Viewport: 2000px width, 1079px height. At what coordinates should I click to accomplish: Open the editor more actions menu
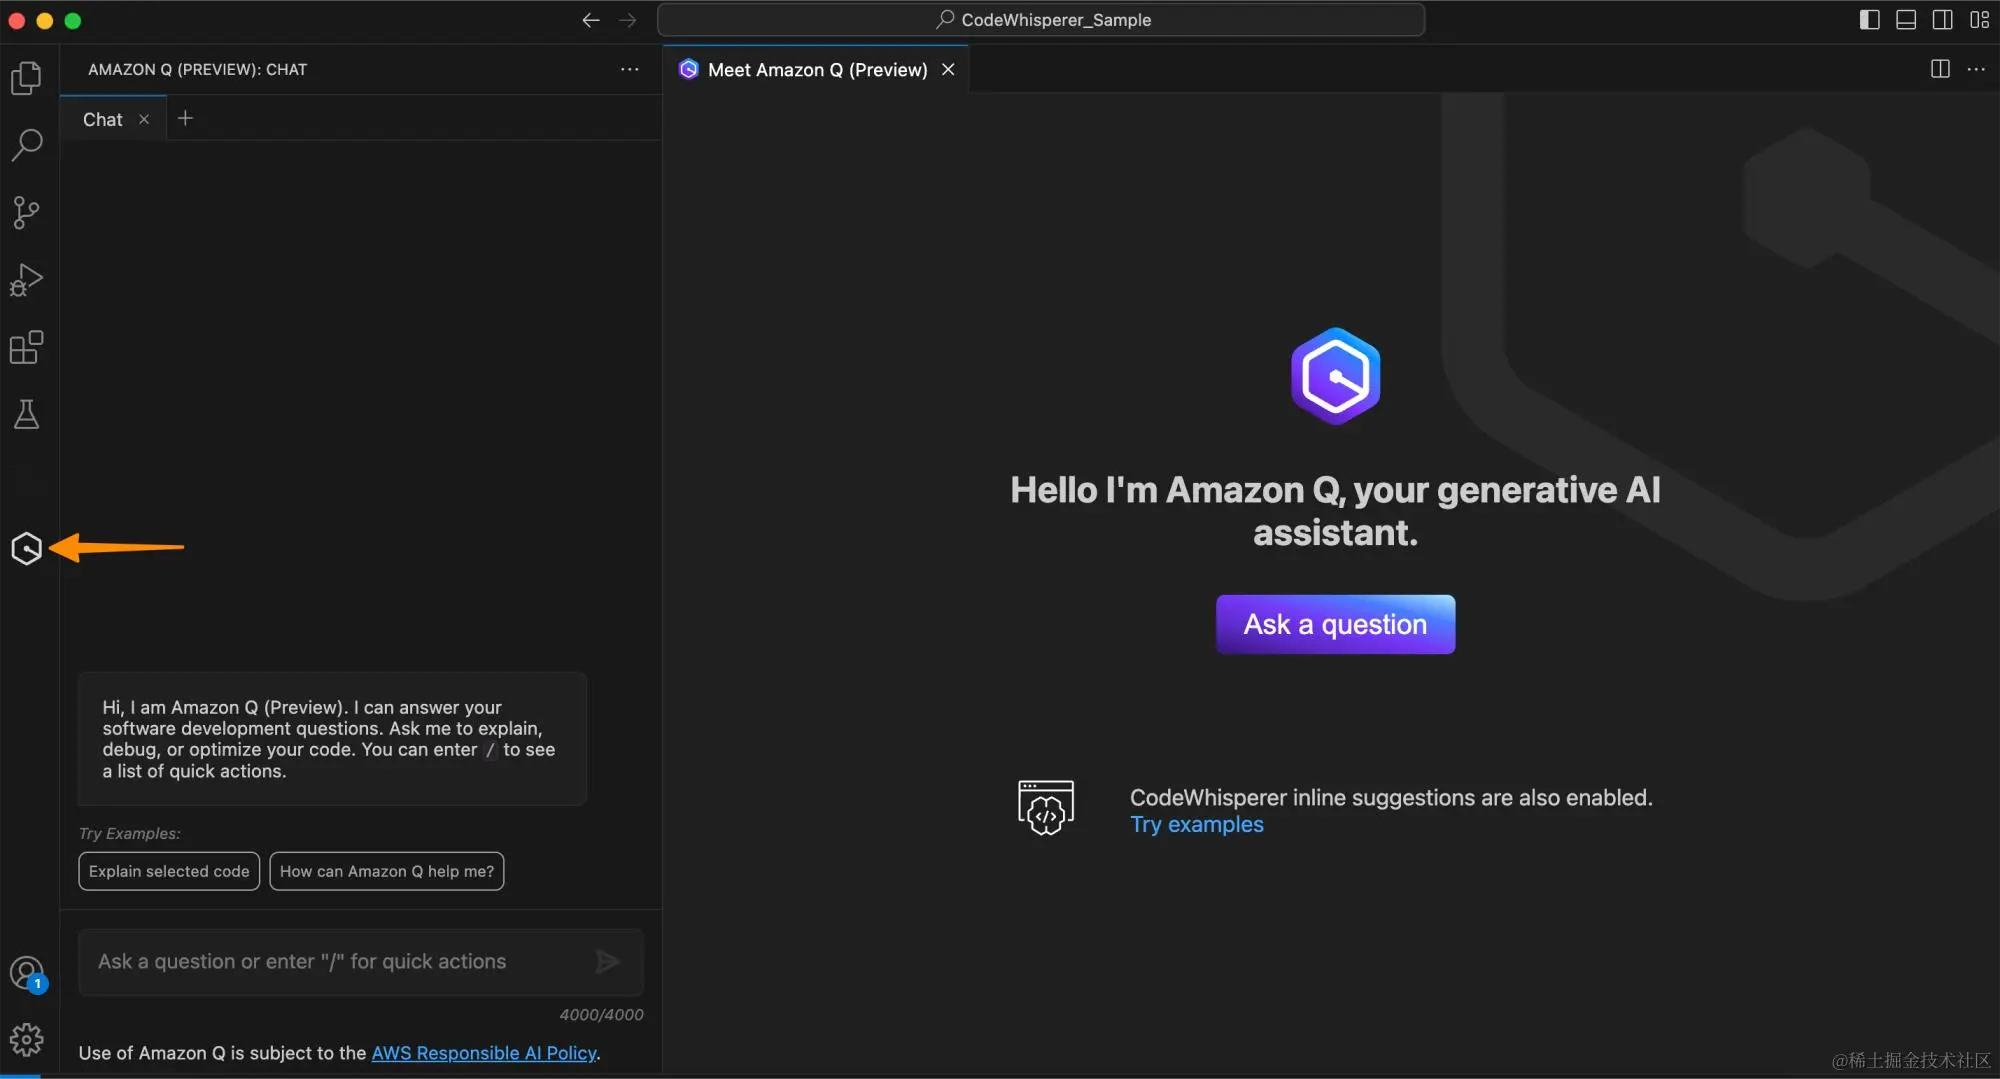click(1978, 69)
